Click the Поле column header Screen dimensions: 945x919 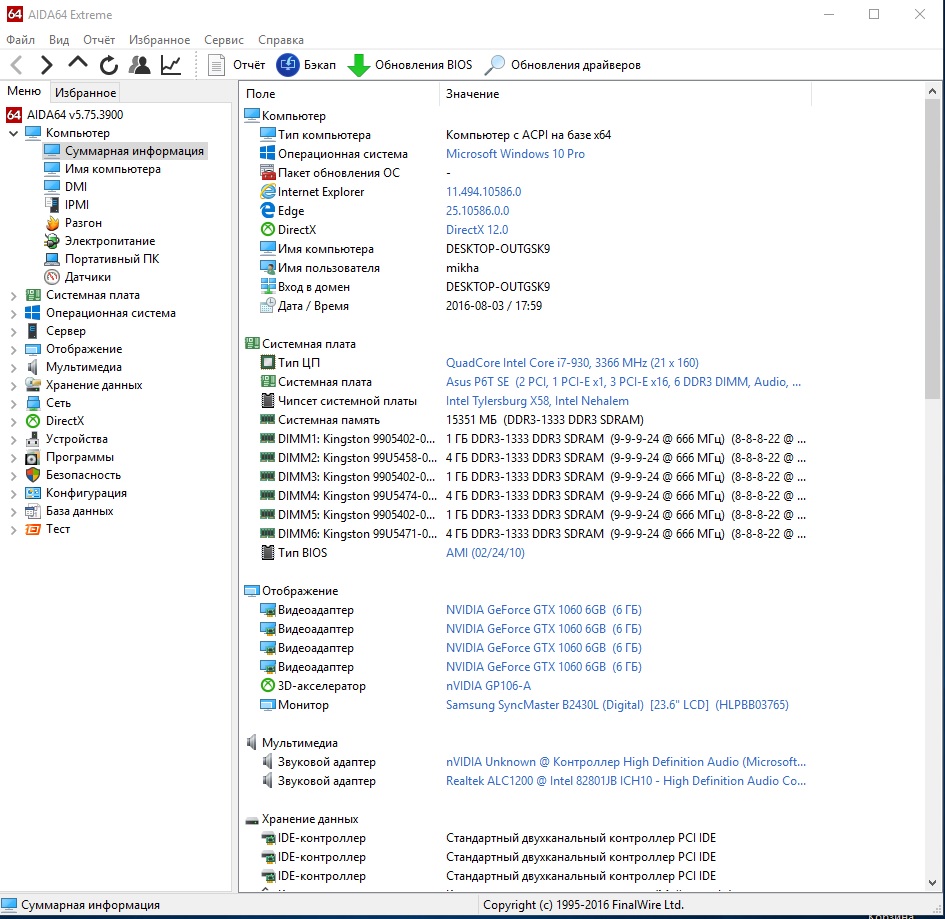click(340, 94)
